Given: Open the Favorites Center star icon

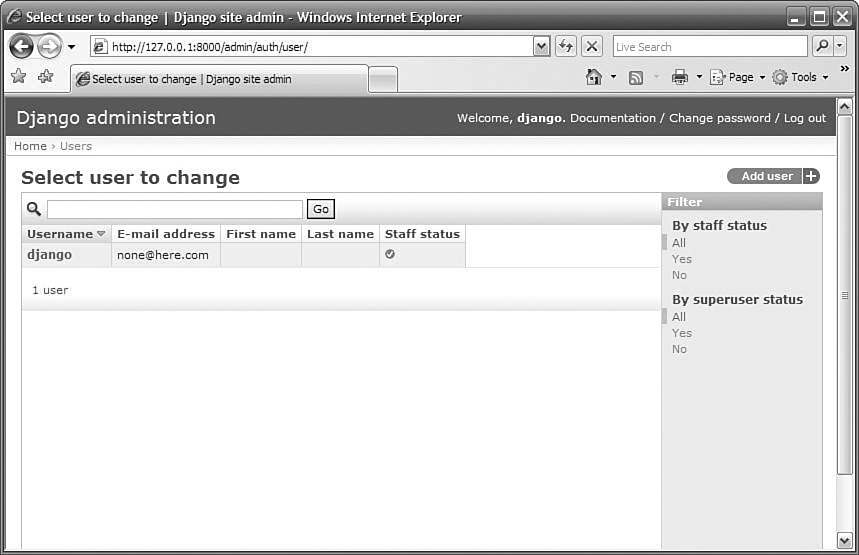Looking at the screenshot, I should [x=19, y=76].
